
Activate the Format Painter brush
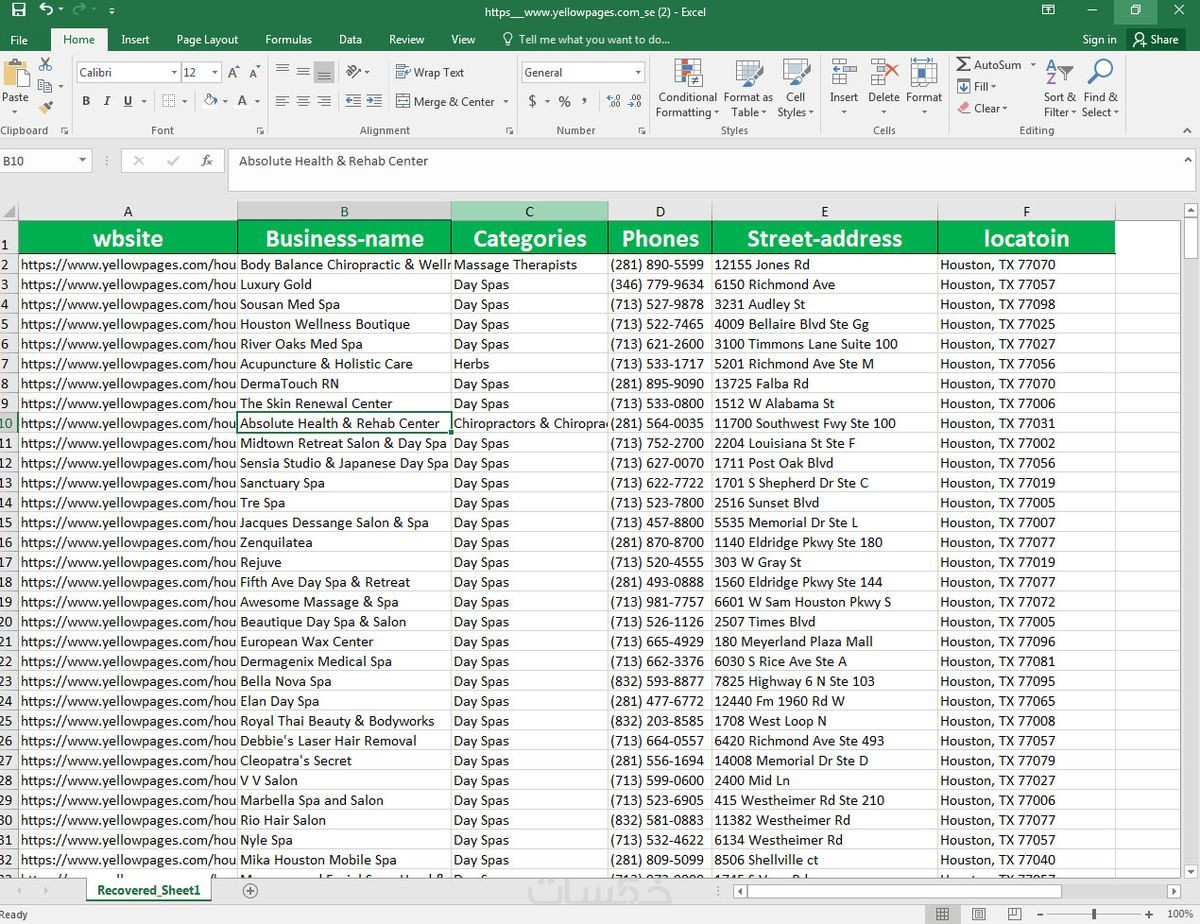click(x=45, y=107)
